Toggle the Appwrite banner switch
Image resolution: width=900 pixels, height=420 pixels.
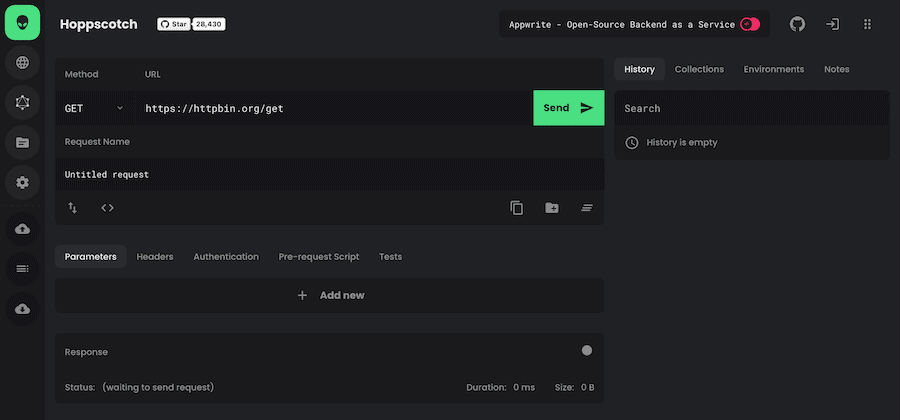tap(749, 24)
